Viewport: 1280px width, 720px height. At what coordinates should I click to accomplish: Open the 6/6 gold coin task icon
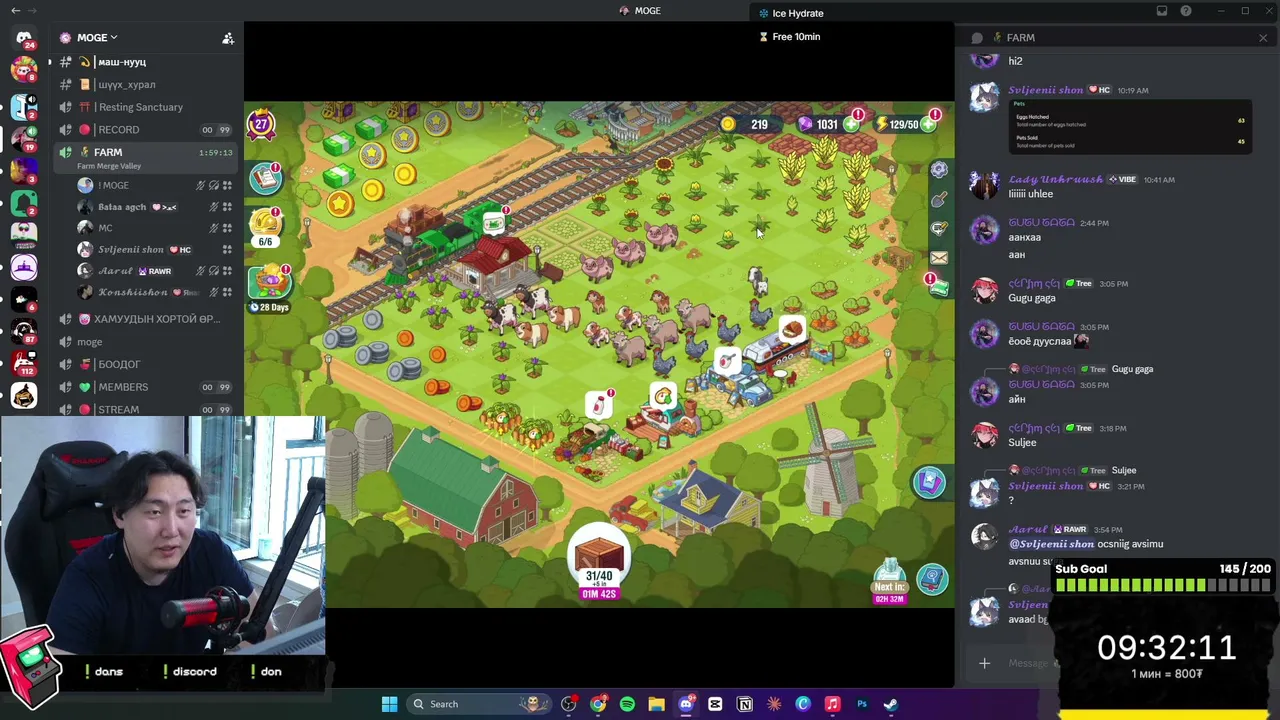click(266, 227)
